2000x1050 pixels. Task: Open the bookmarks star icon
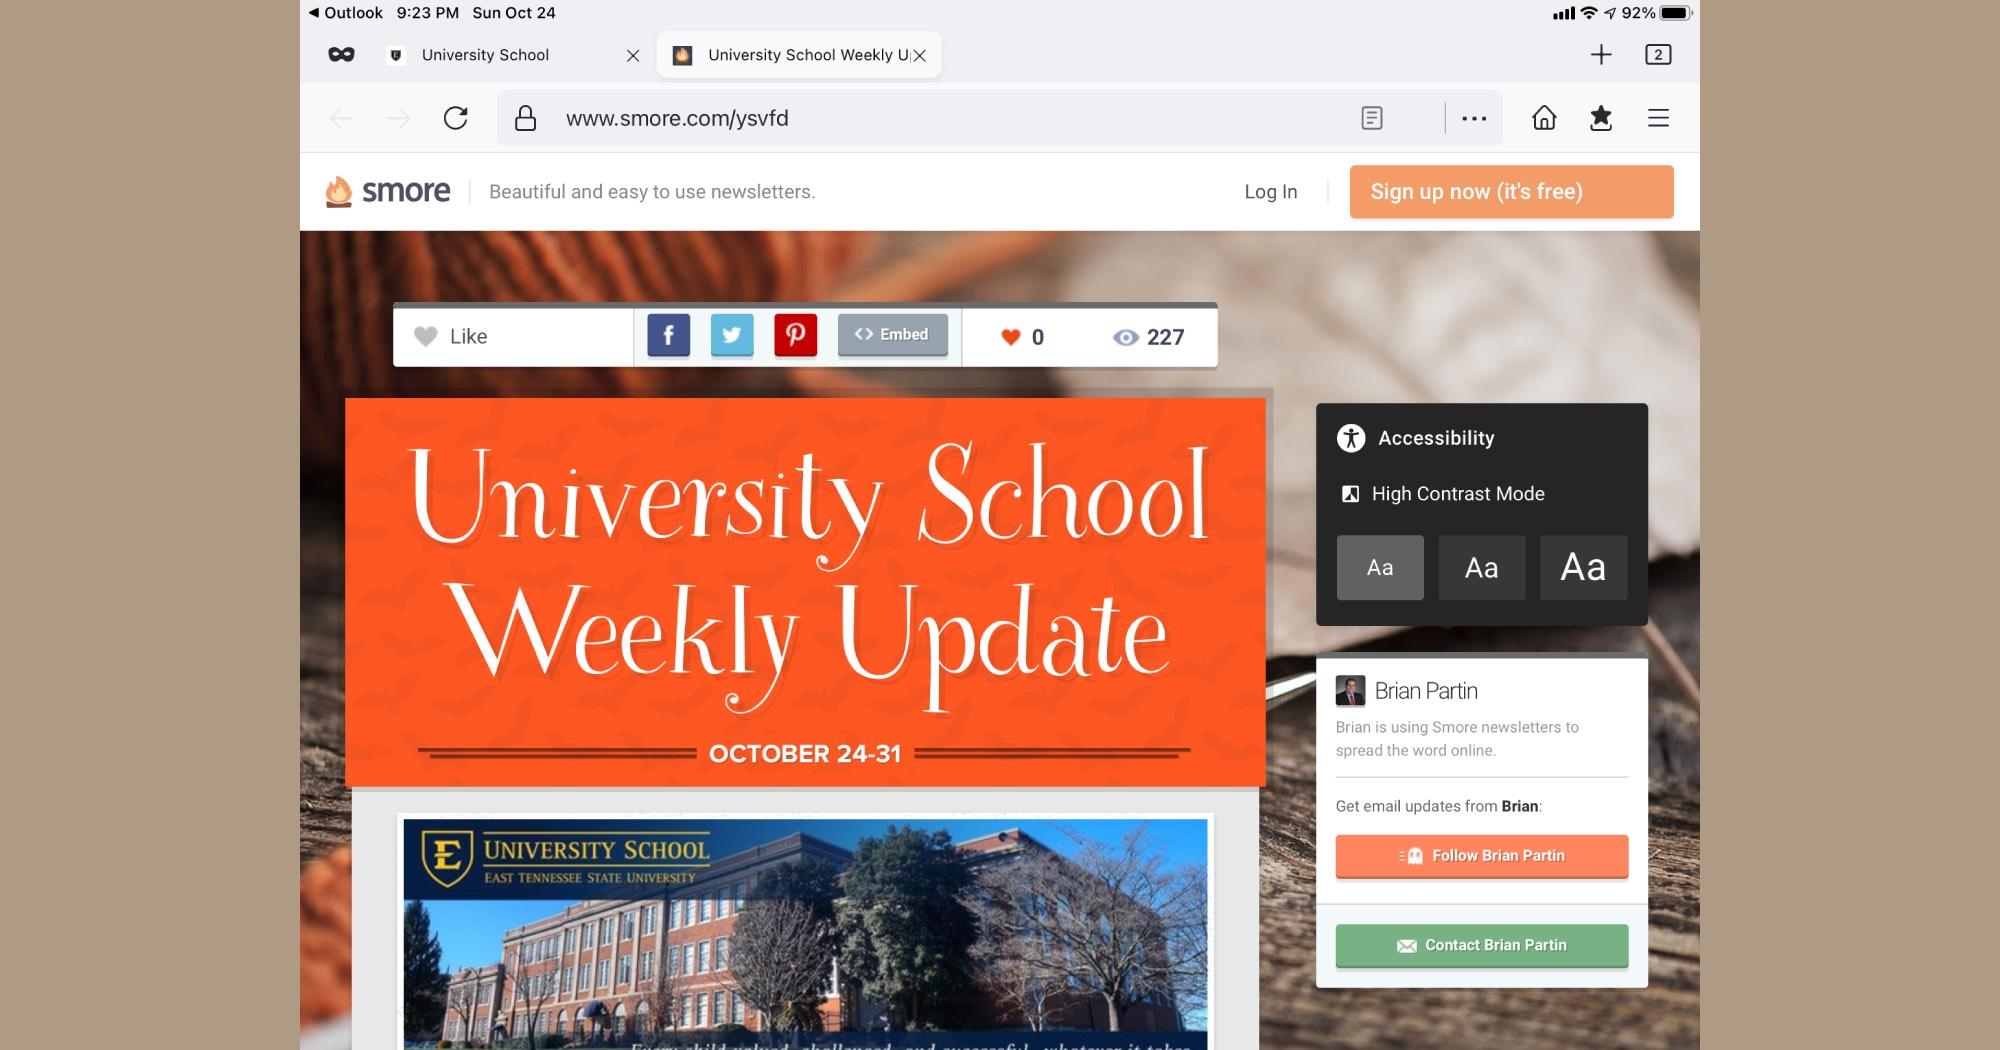(x=1601, y=118)
